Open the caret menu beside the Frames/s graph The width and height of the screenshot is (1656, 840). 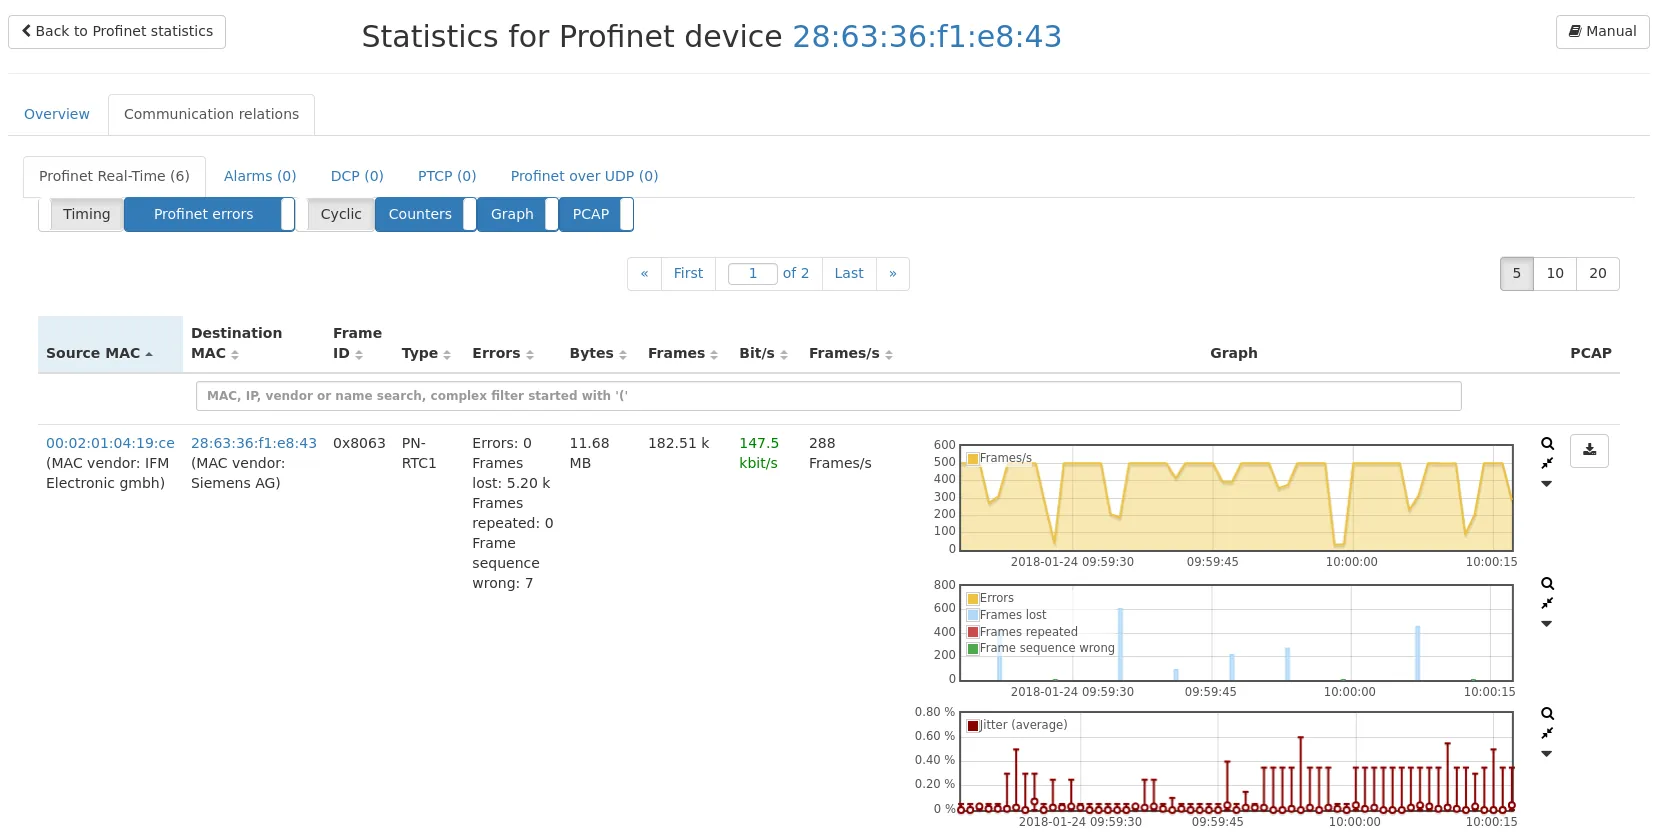coord(1547,484)
